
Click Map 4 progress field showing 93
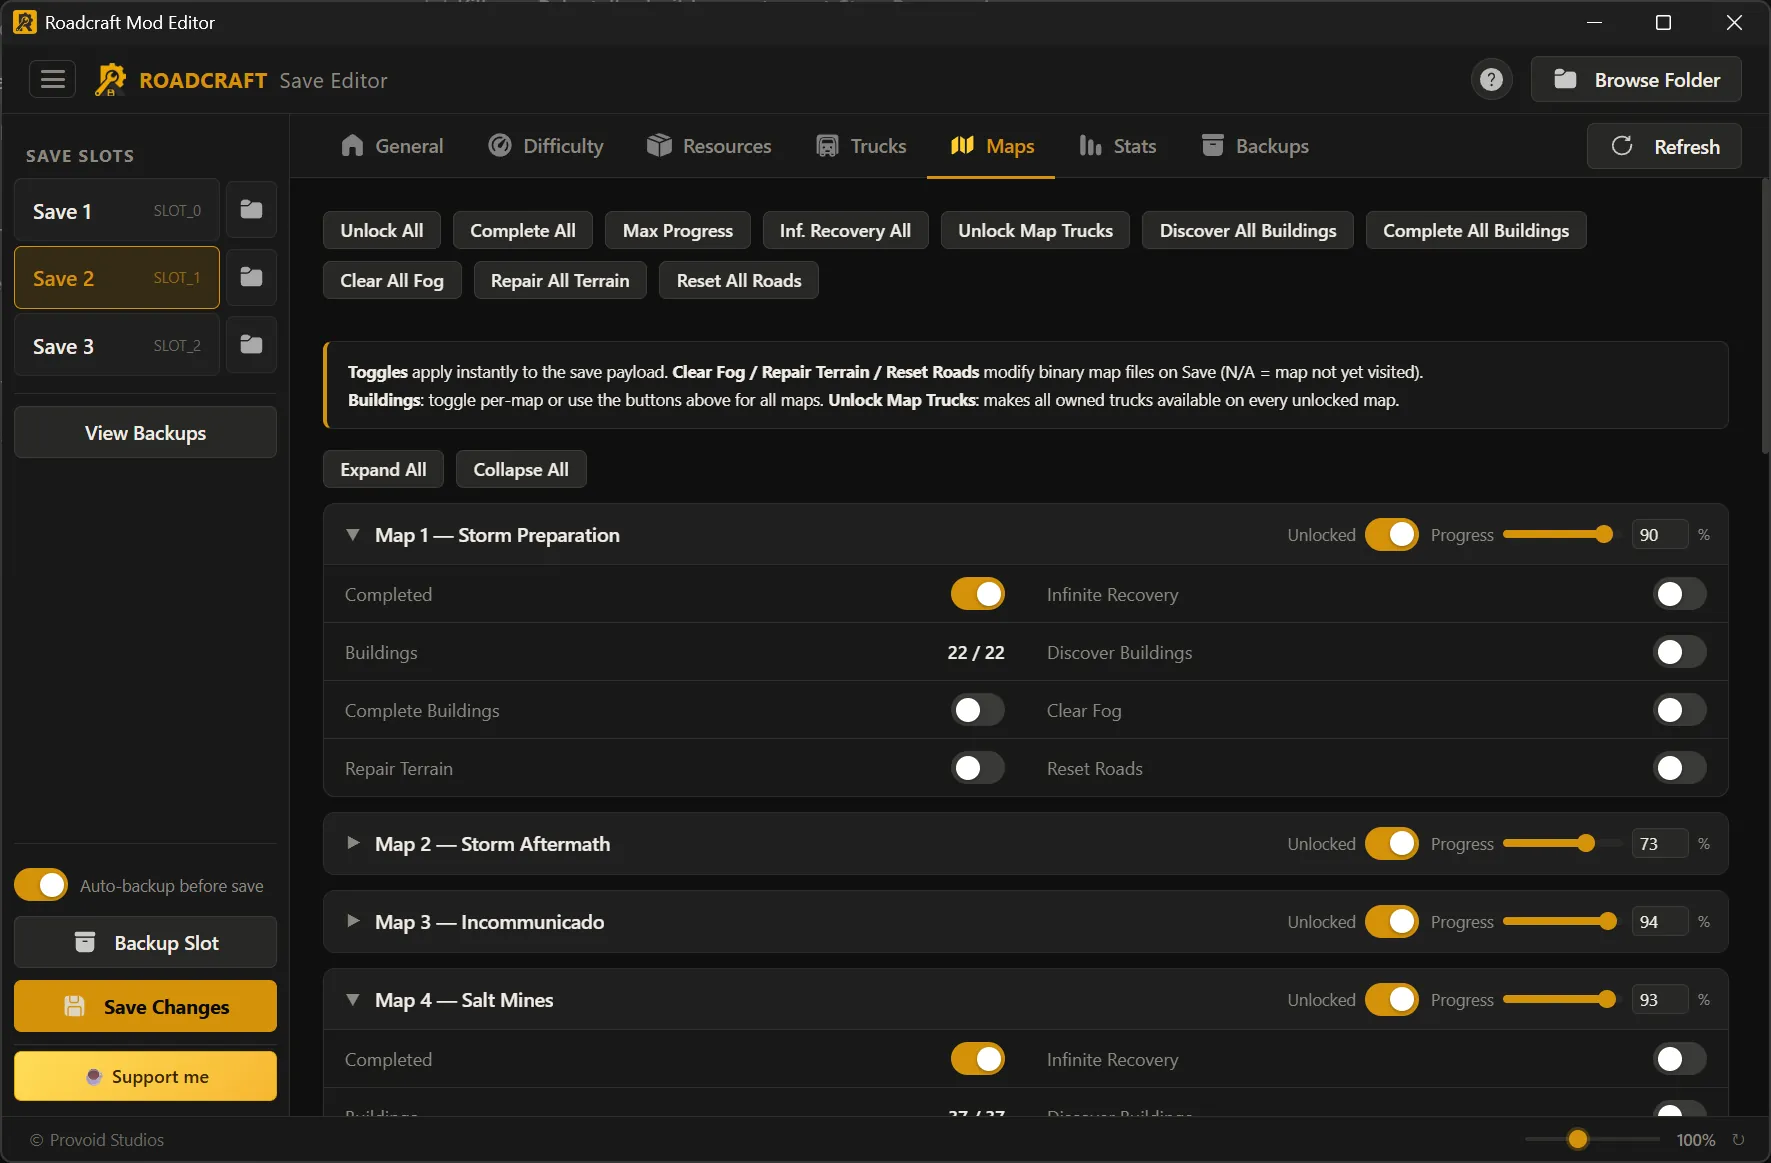[x=1659, y=1000]
